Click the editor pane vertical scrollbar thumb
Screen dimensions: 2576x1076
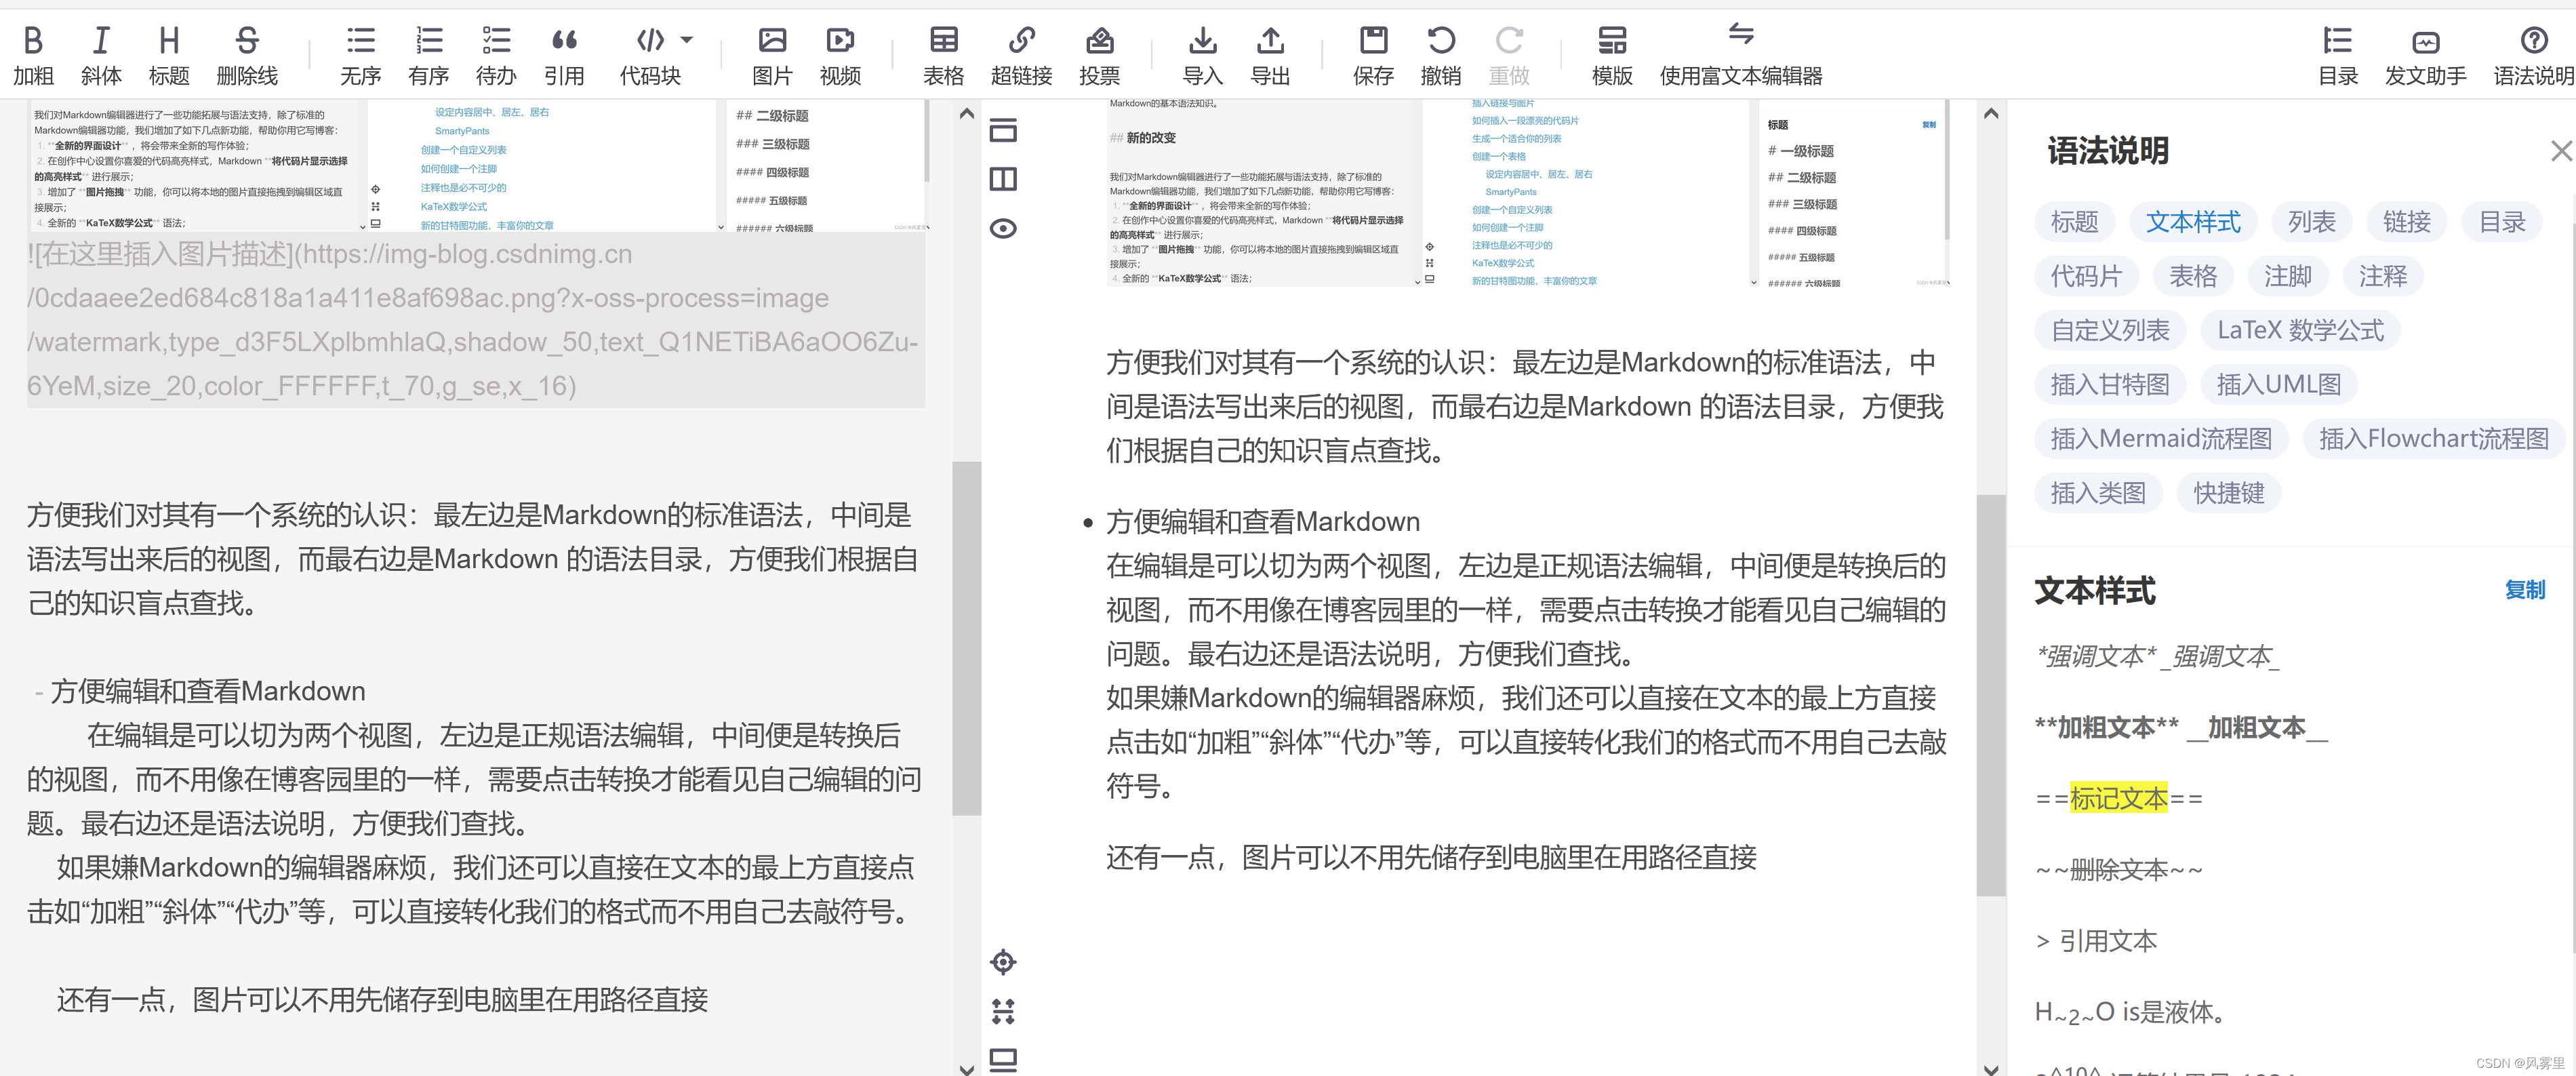966,638
